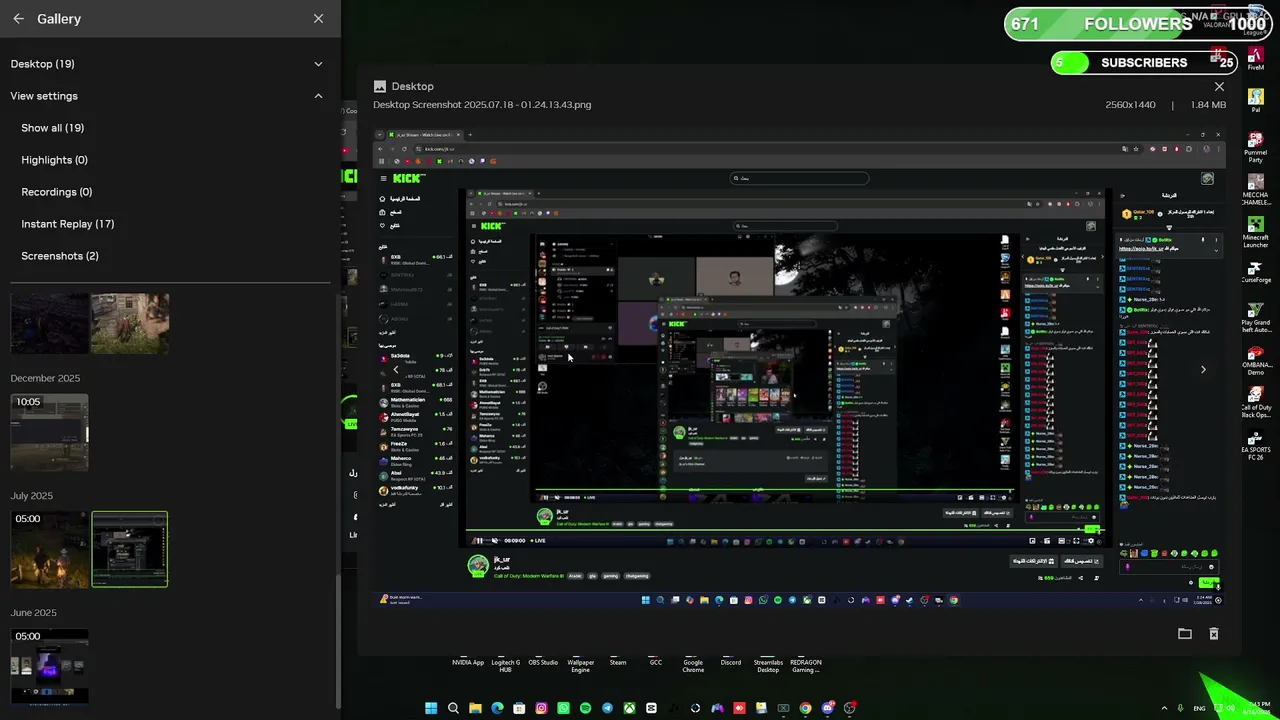Open the NVIDIA App desktop shortcut
Viewport: 1280px width, 720px height.
(x=468, y=662)
